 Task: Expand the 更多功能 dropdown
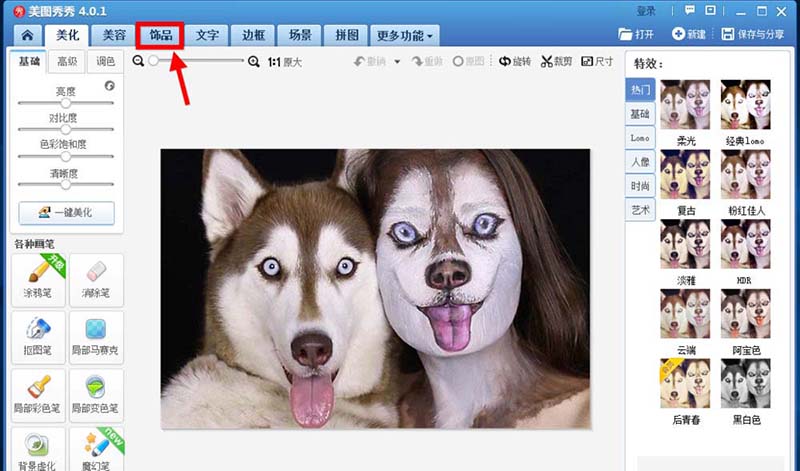click(x=405, y=36)
